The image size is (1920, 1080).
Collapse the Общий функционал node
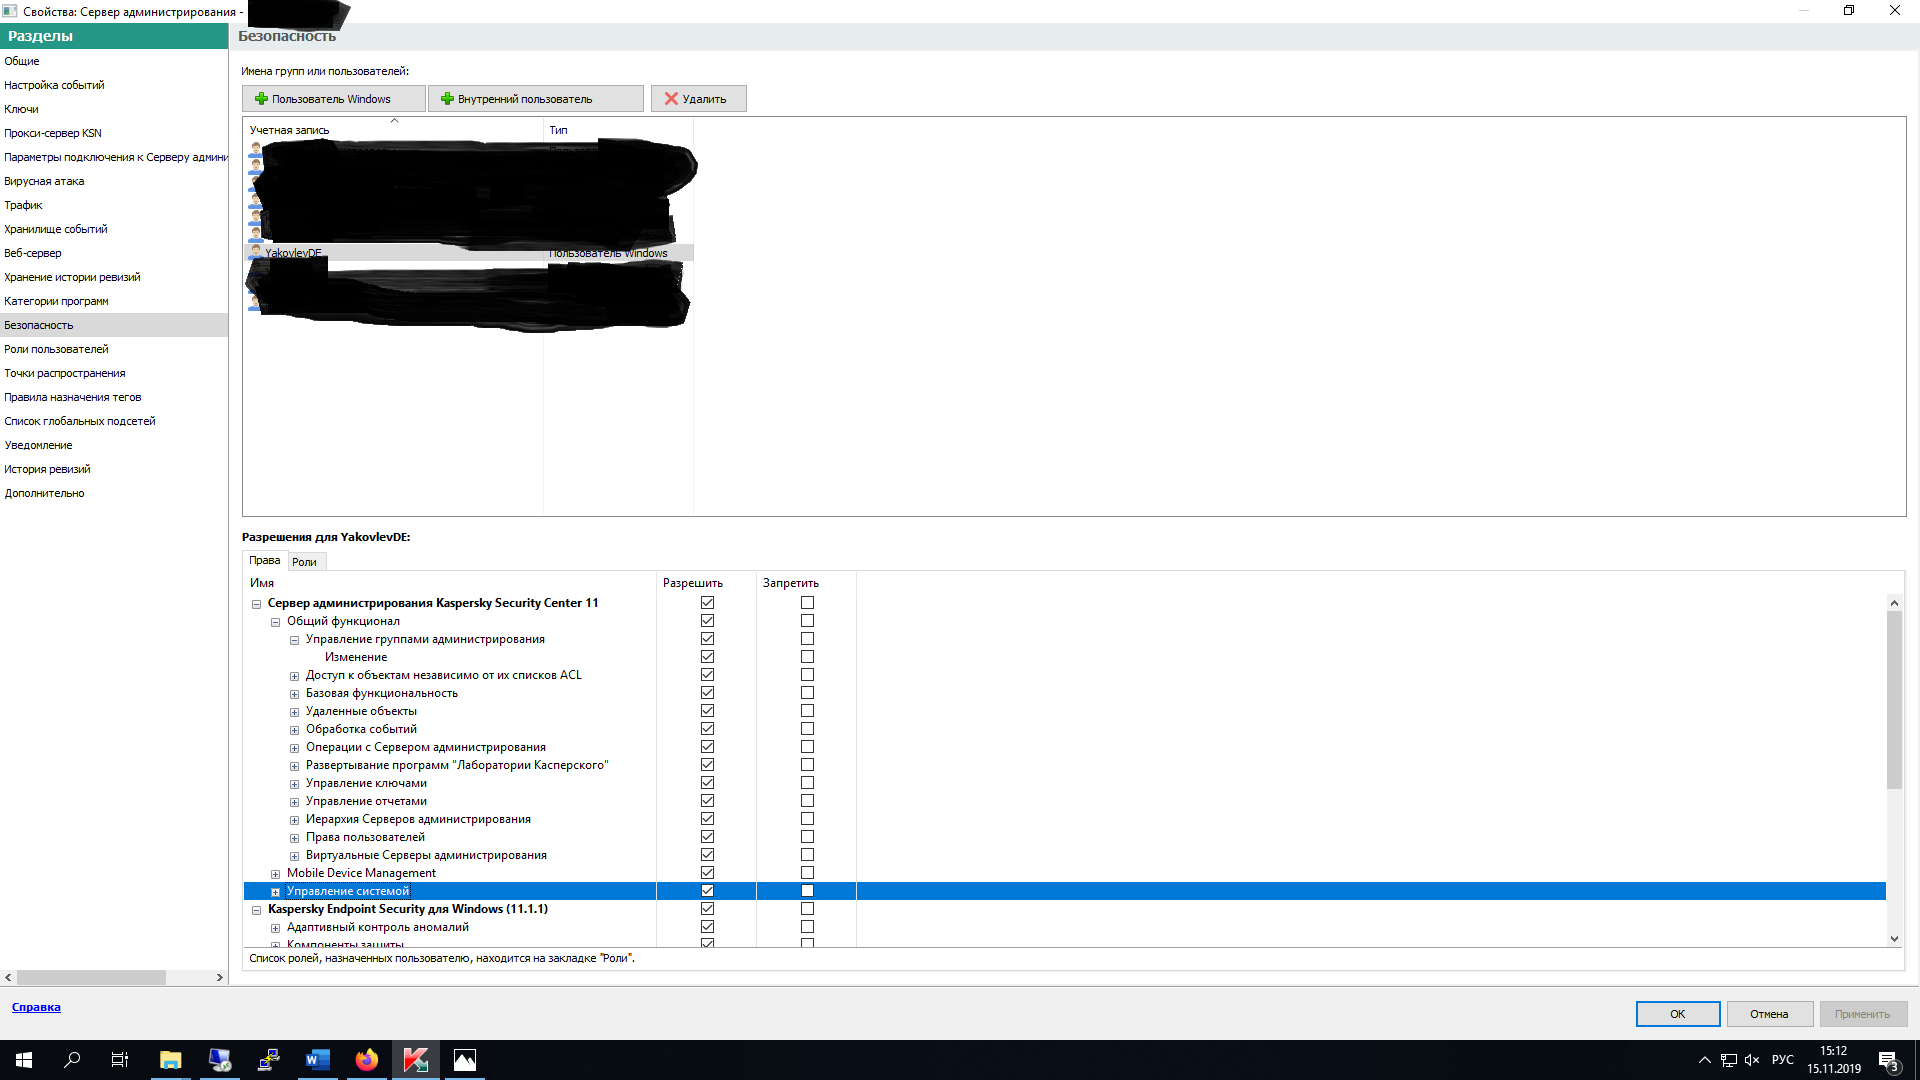click(x=275, y=622)
